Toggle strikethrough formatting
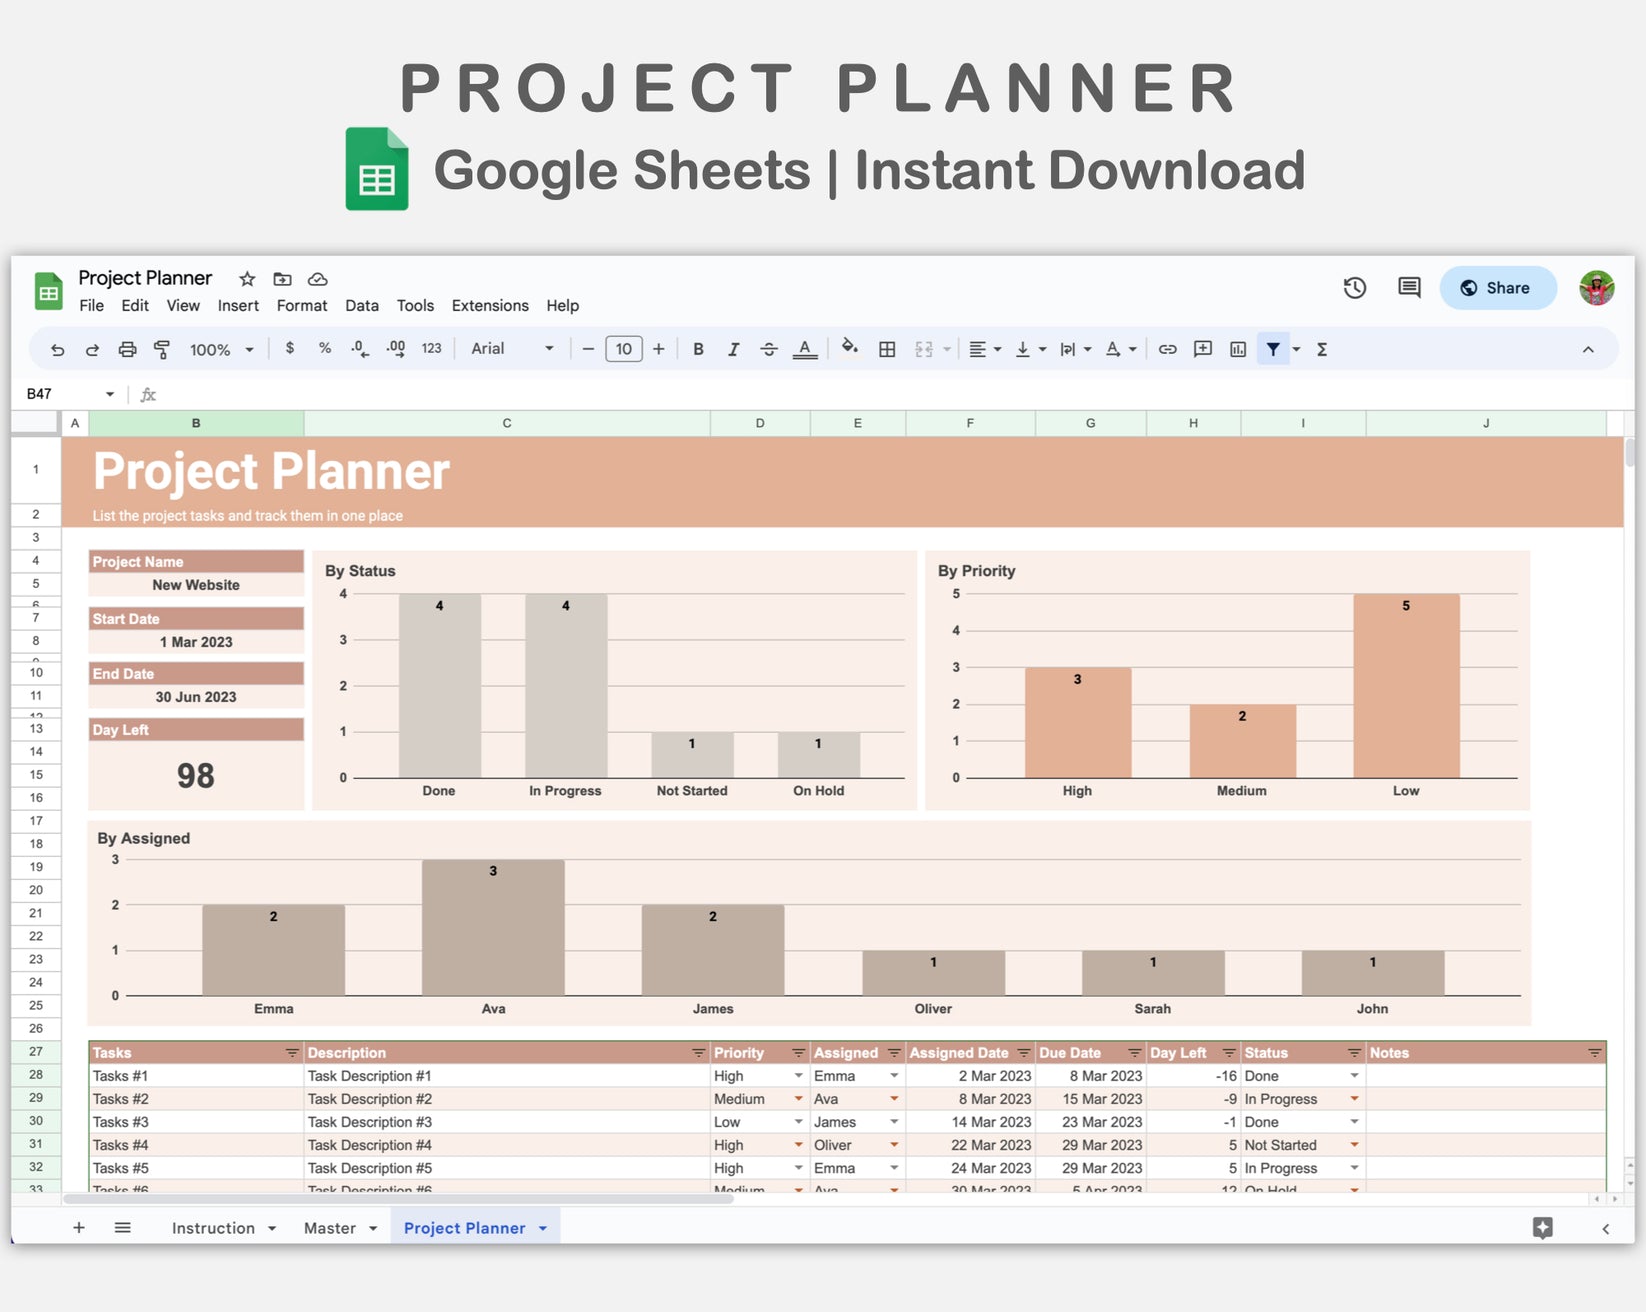The height and width of the screenshot is (1312, 1646). pos(768,349)
